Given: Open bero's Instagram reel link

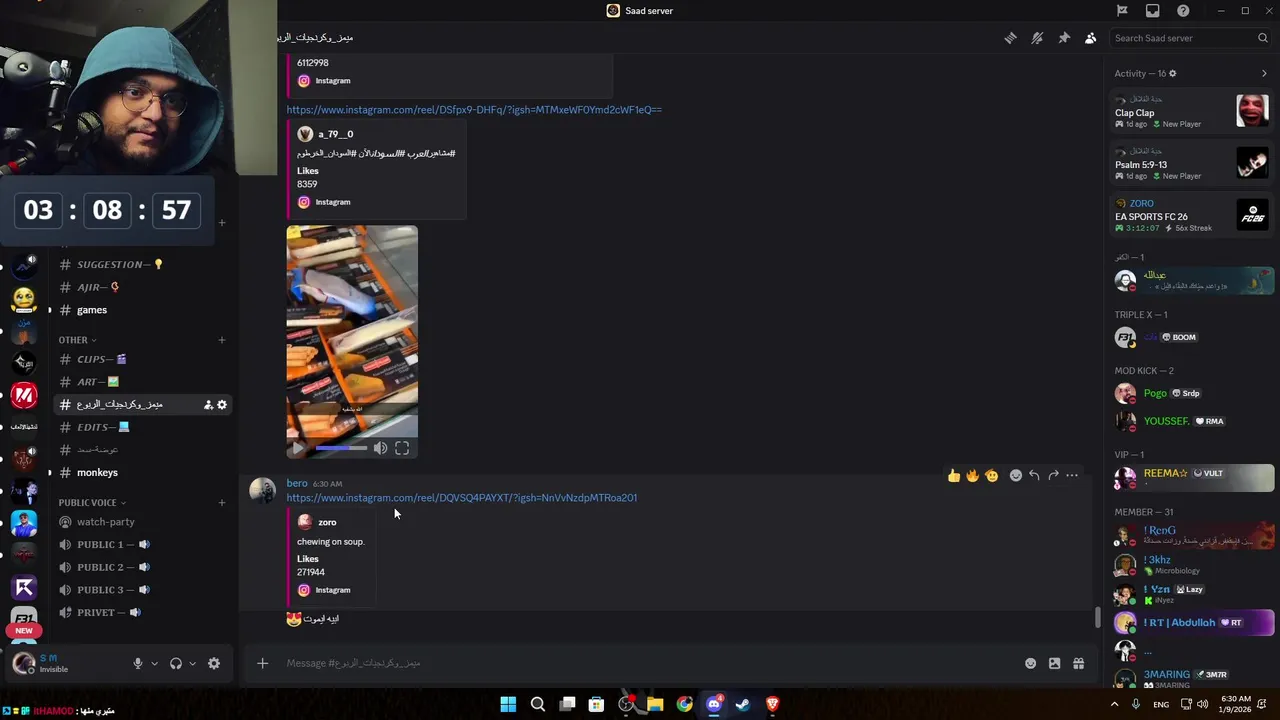Looking at the screenshot, I should [462, 498].
